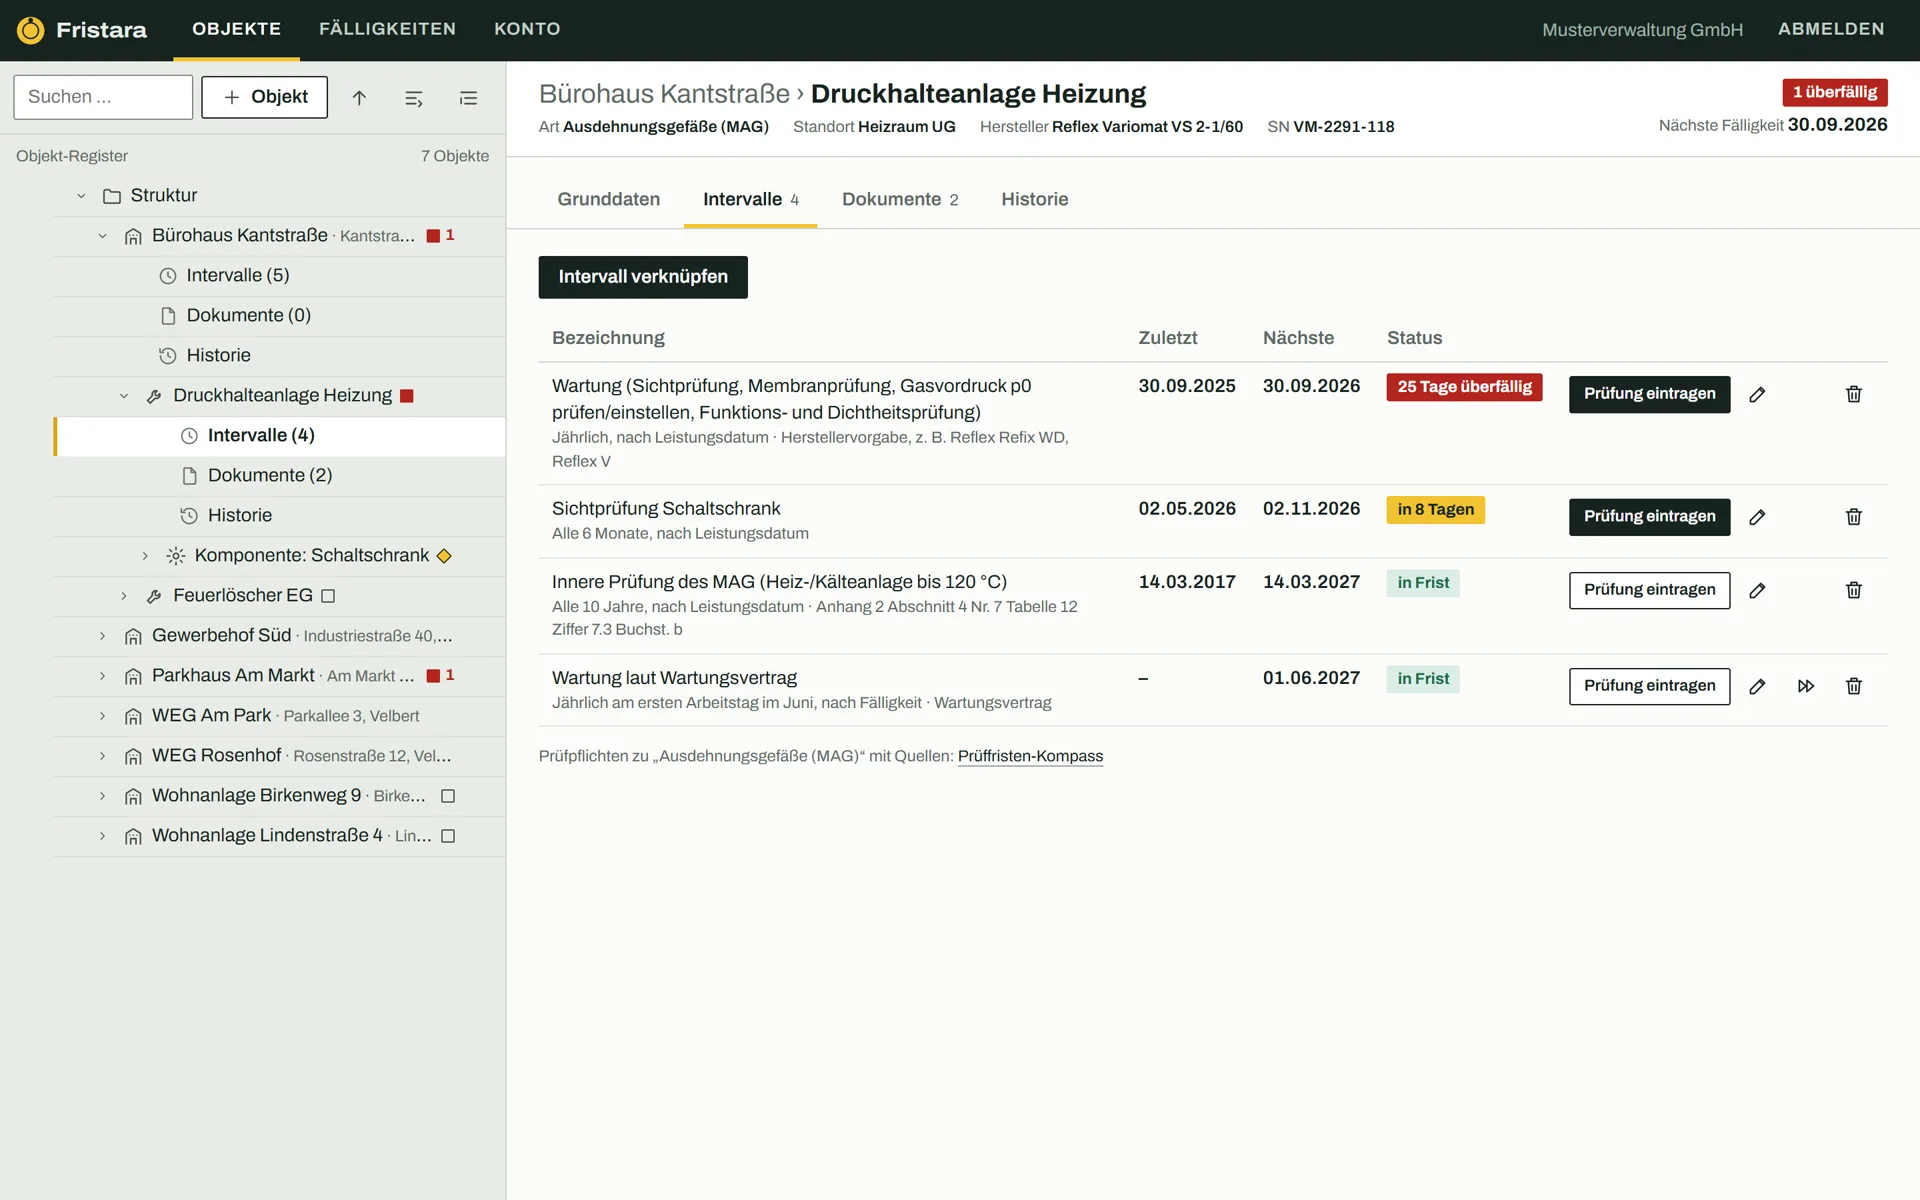Click the status square of Wohnanlage Birkenweg 9
The width and height of the screenshot is (1920, 1200).
(448, 796)
